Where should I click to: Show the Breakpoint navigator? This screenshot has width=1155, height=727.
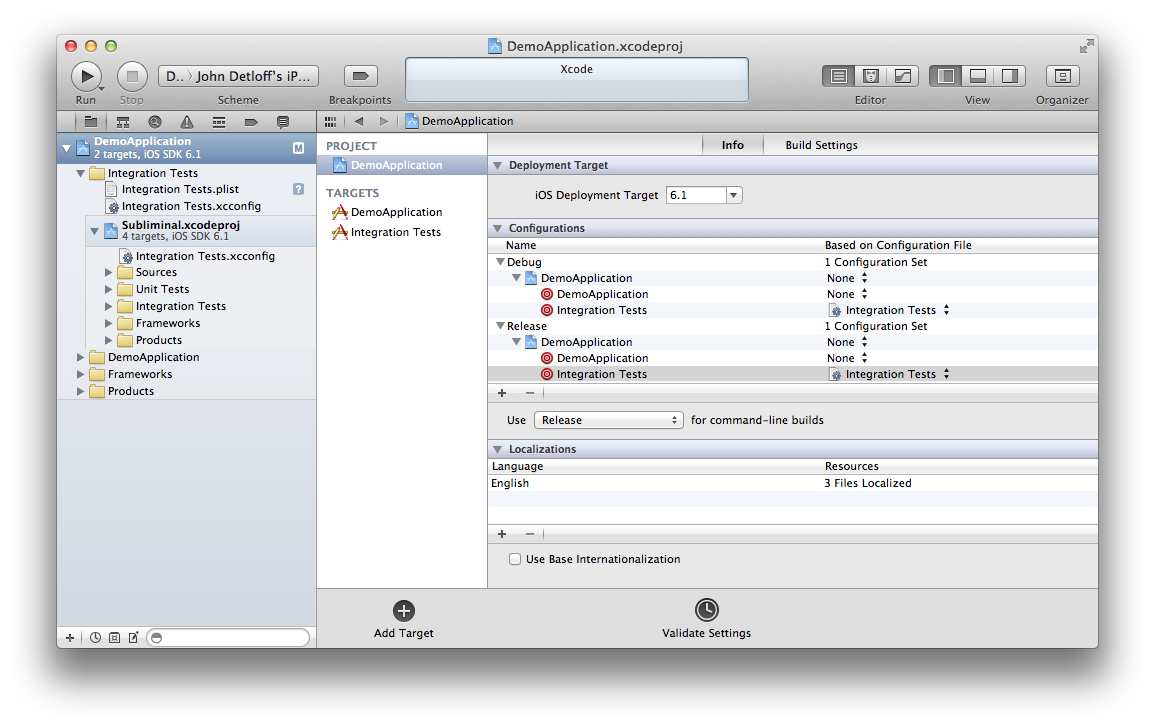pyautogui.click(x=251, y=122)
